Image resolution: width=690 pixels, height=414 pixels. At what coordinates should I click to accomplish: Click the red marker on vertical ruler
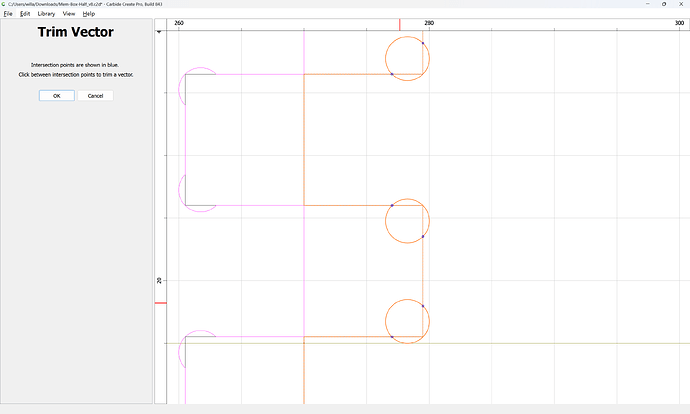click(161, 303)
